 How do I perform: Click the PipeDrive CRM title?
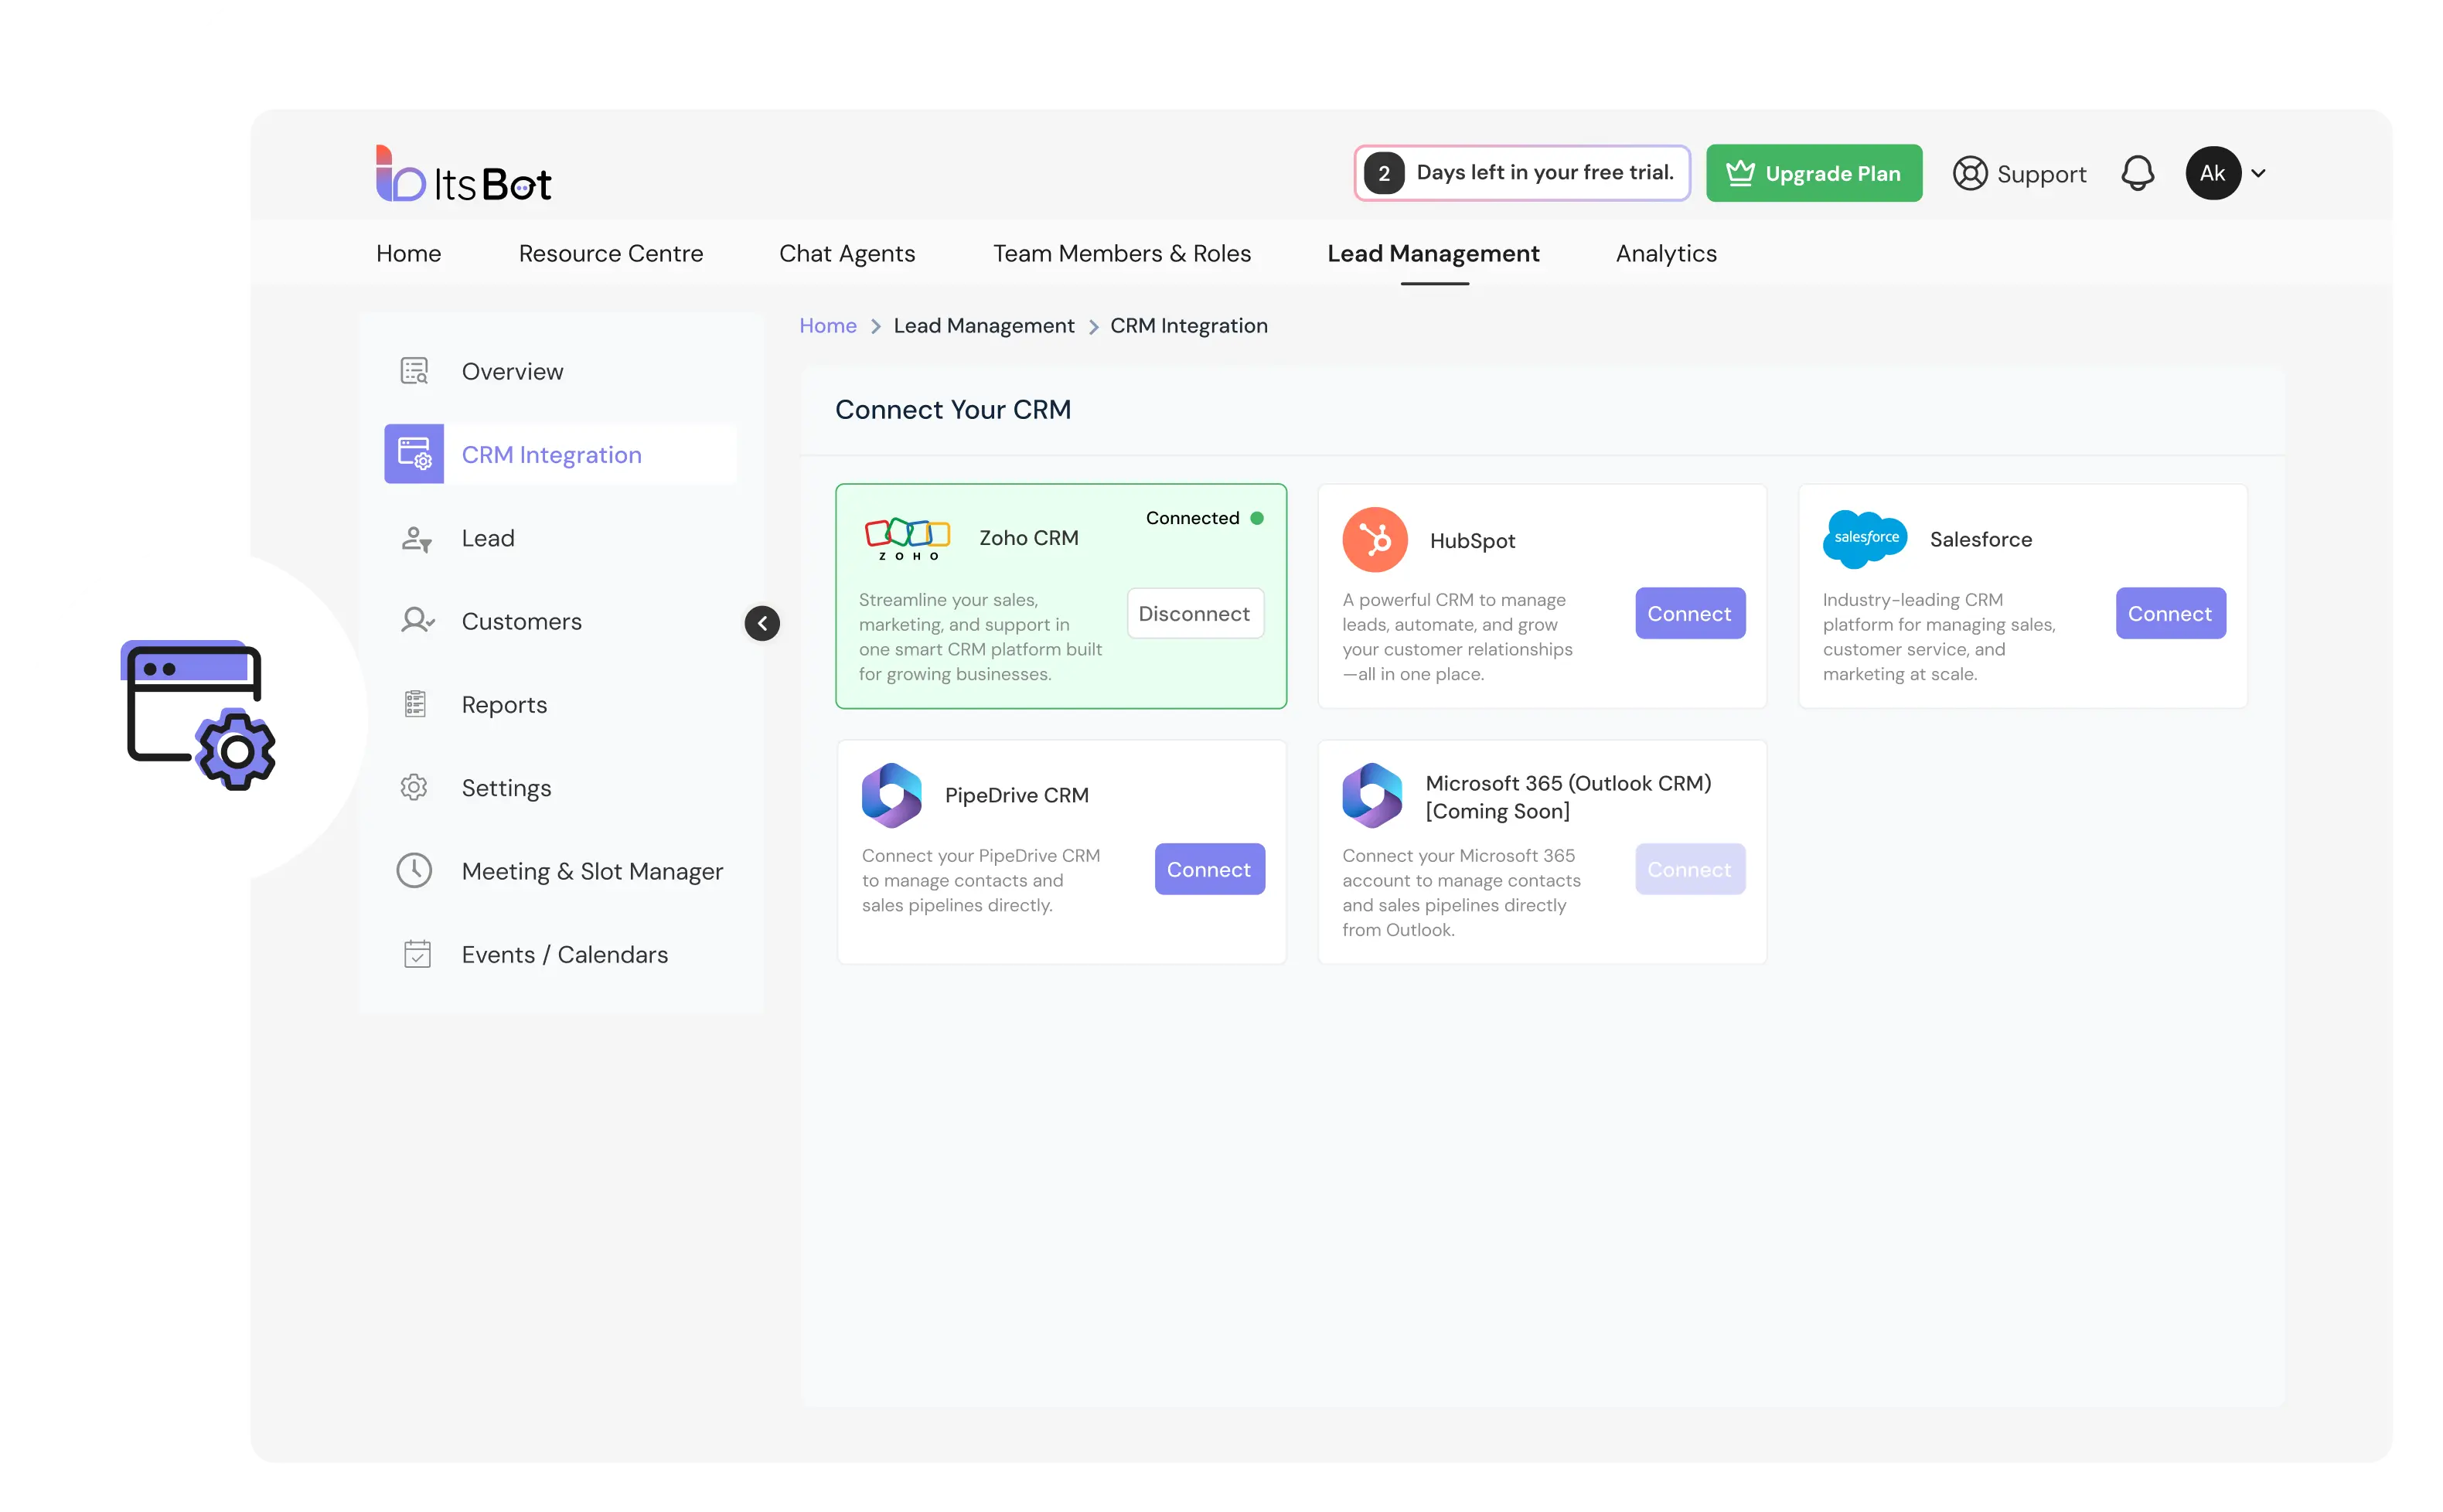pyautogui.click(x=1016, y=795)
